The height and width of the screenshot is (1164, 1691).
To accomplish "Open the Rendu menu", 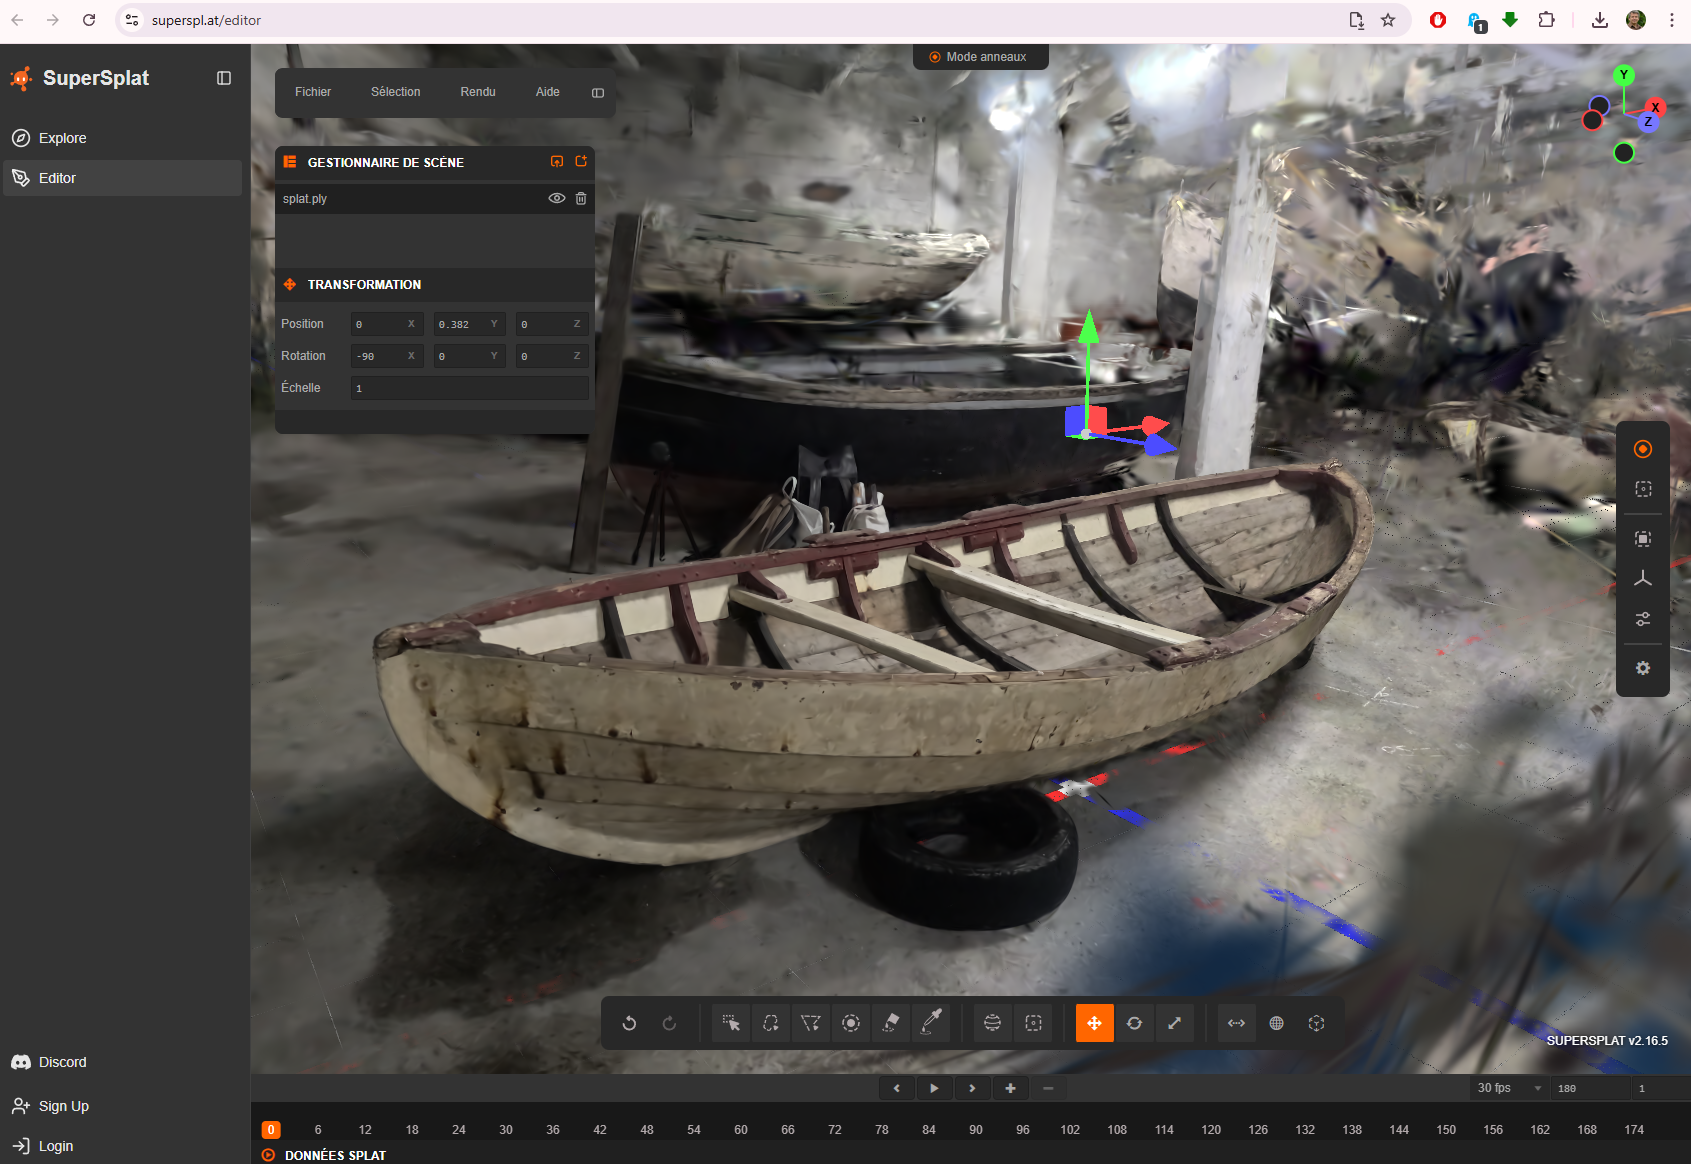I will click(x=477, y=92).
